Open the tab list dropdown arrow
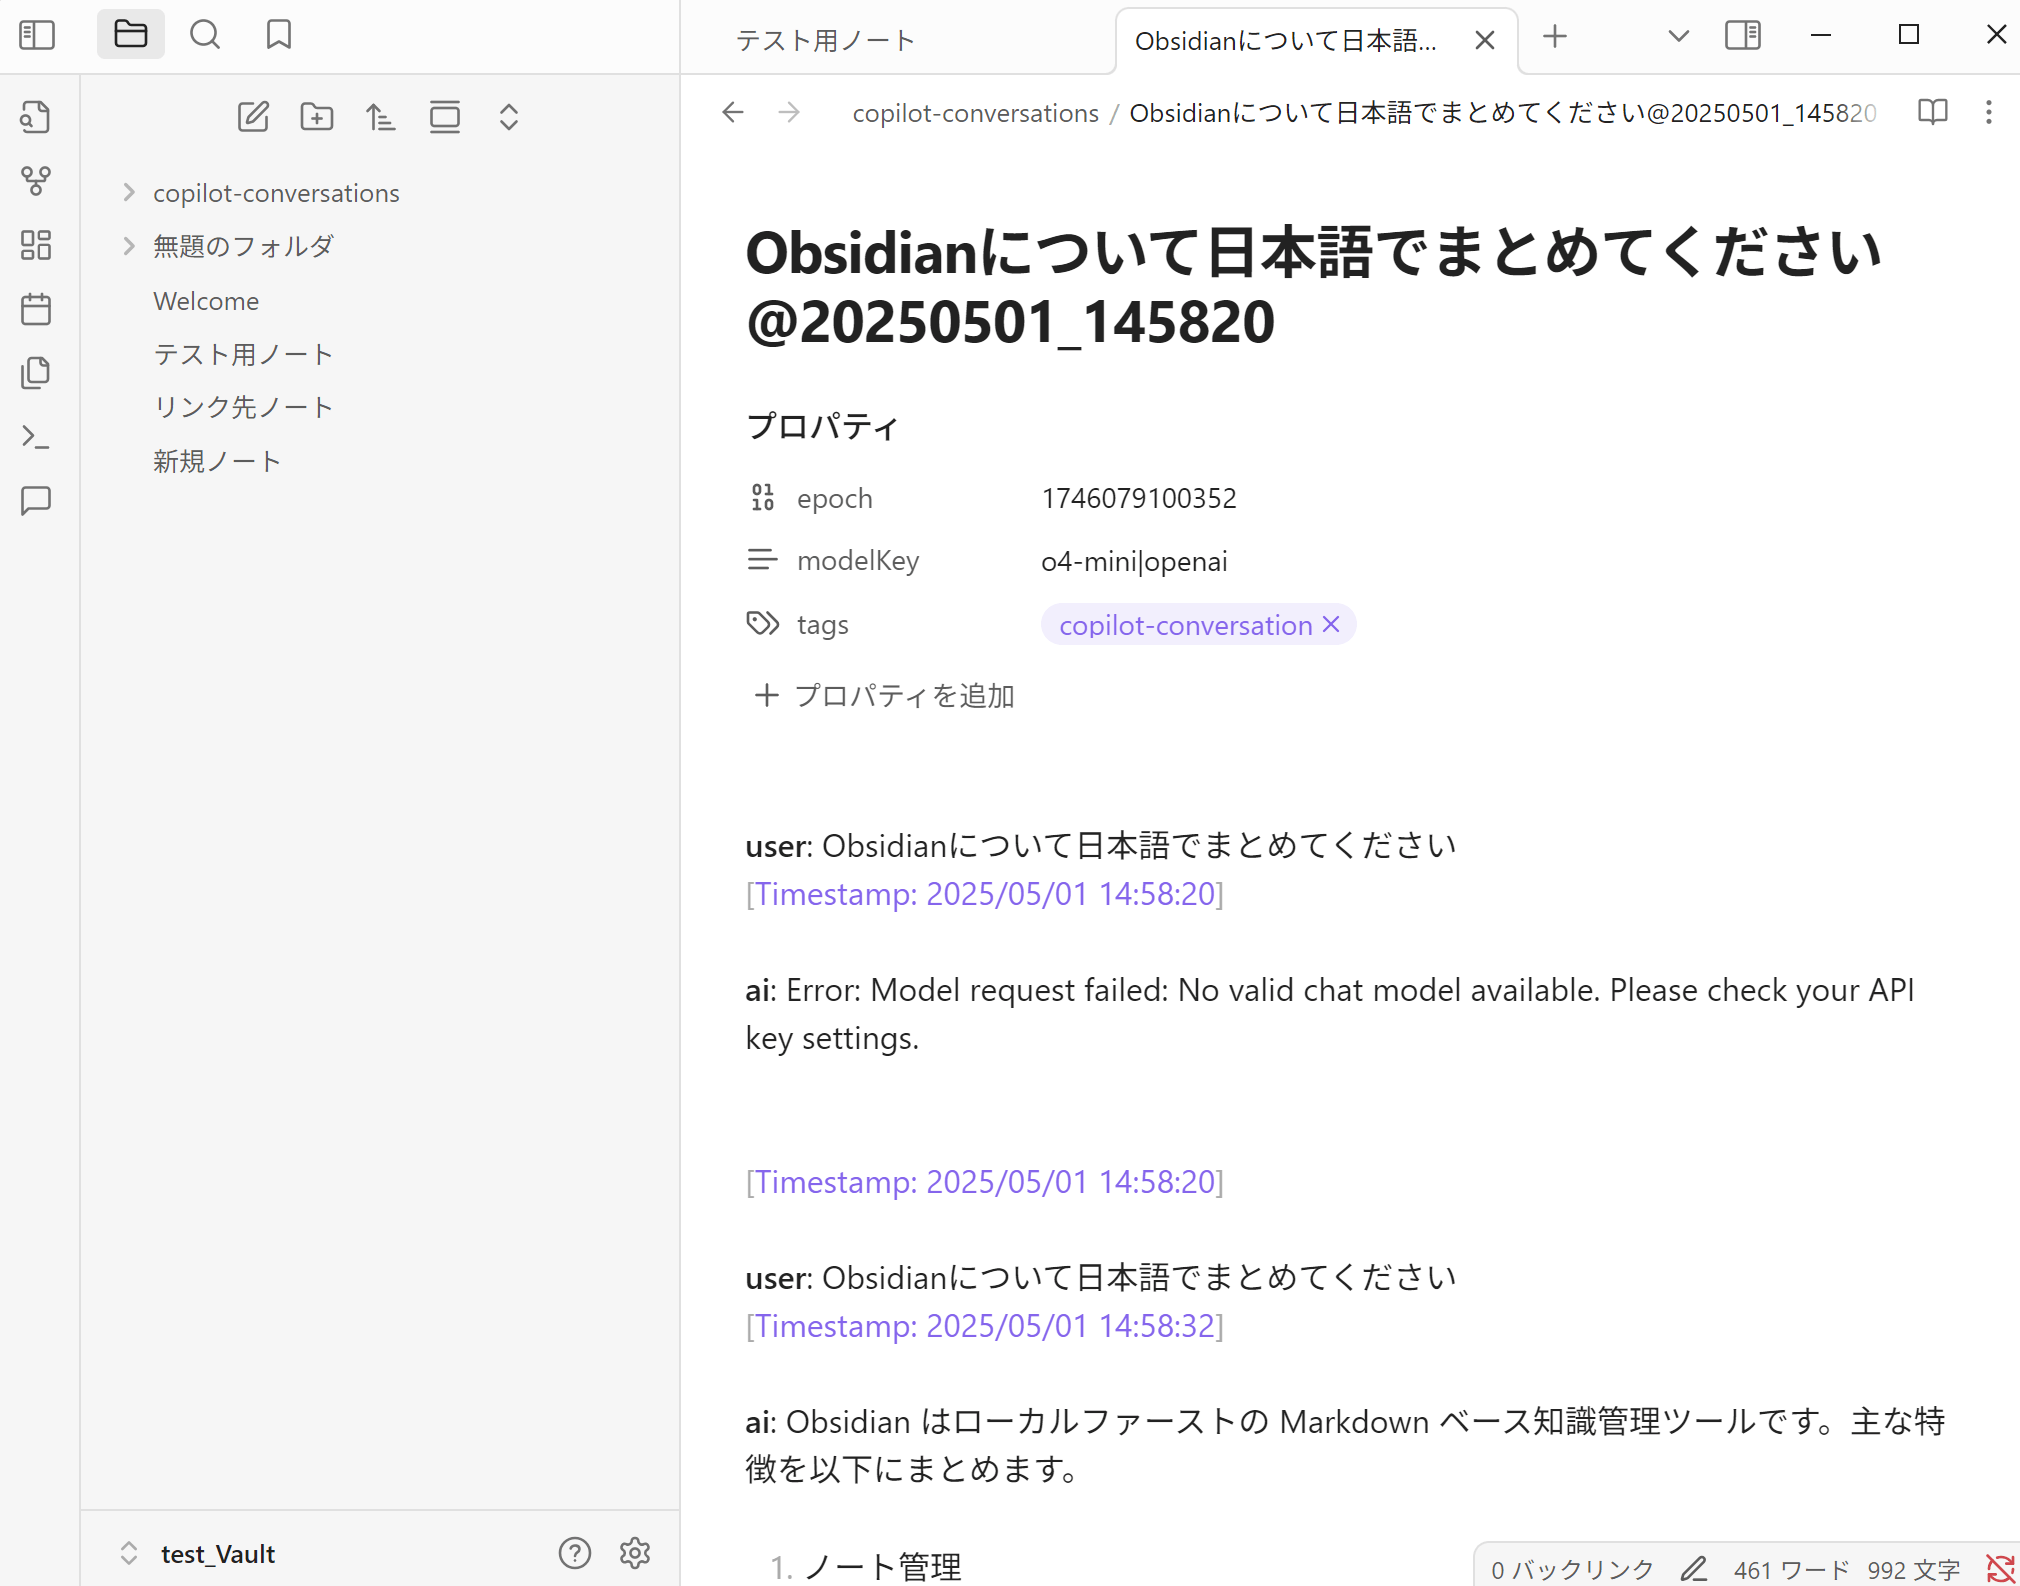The image size is (2020, 1586). click(1679, 36)
